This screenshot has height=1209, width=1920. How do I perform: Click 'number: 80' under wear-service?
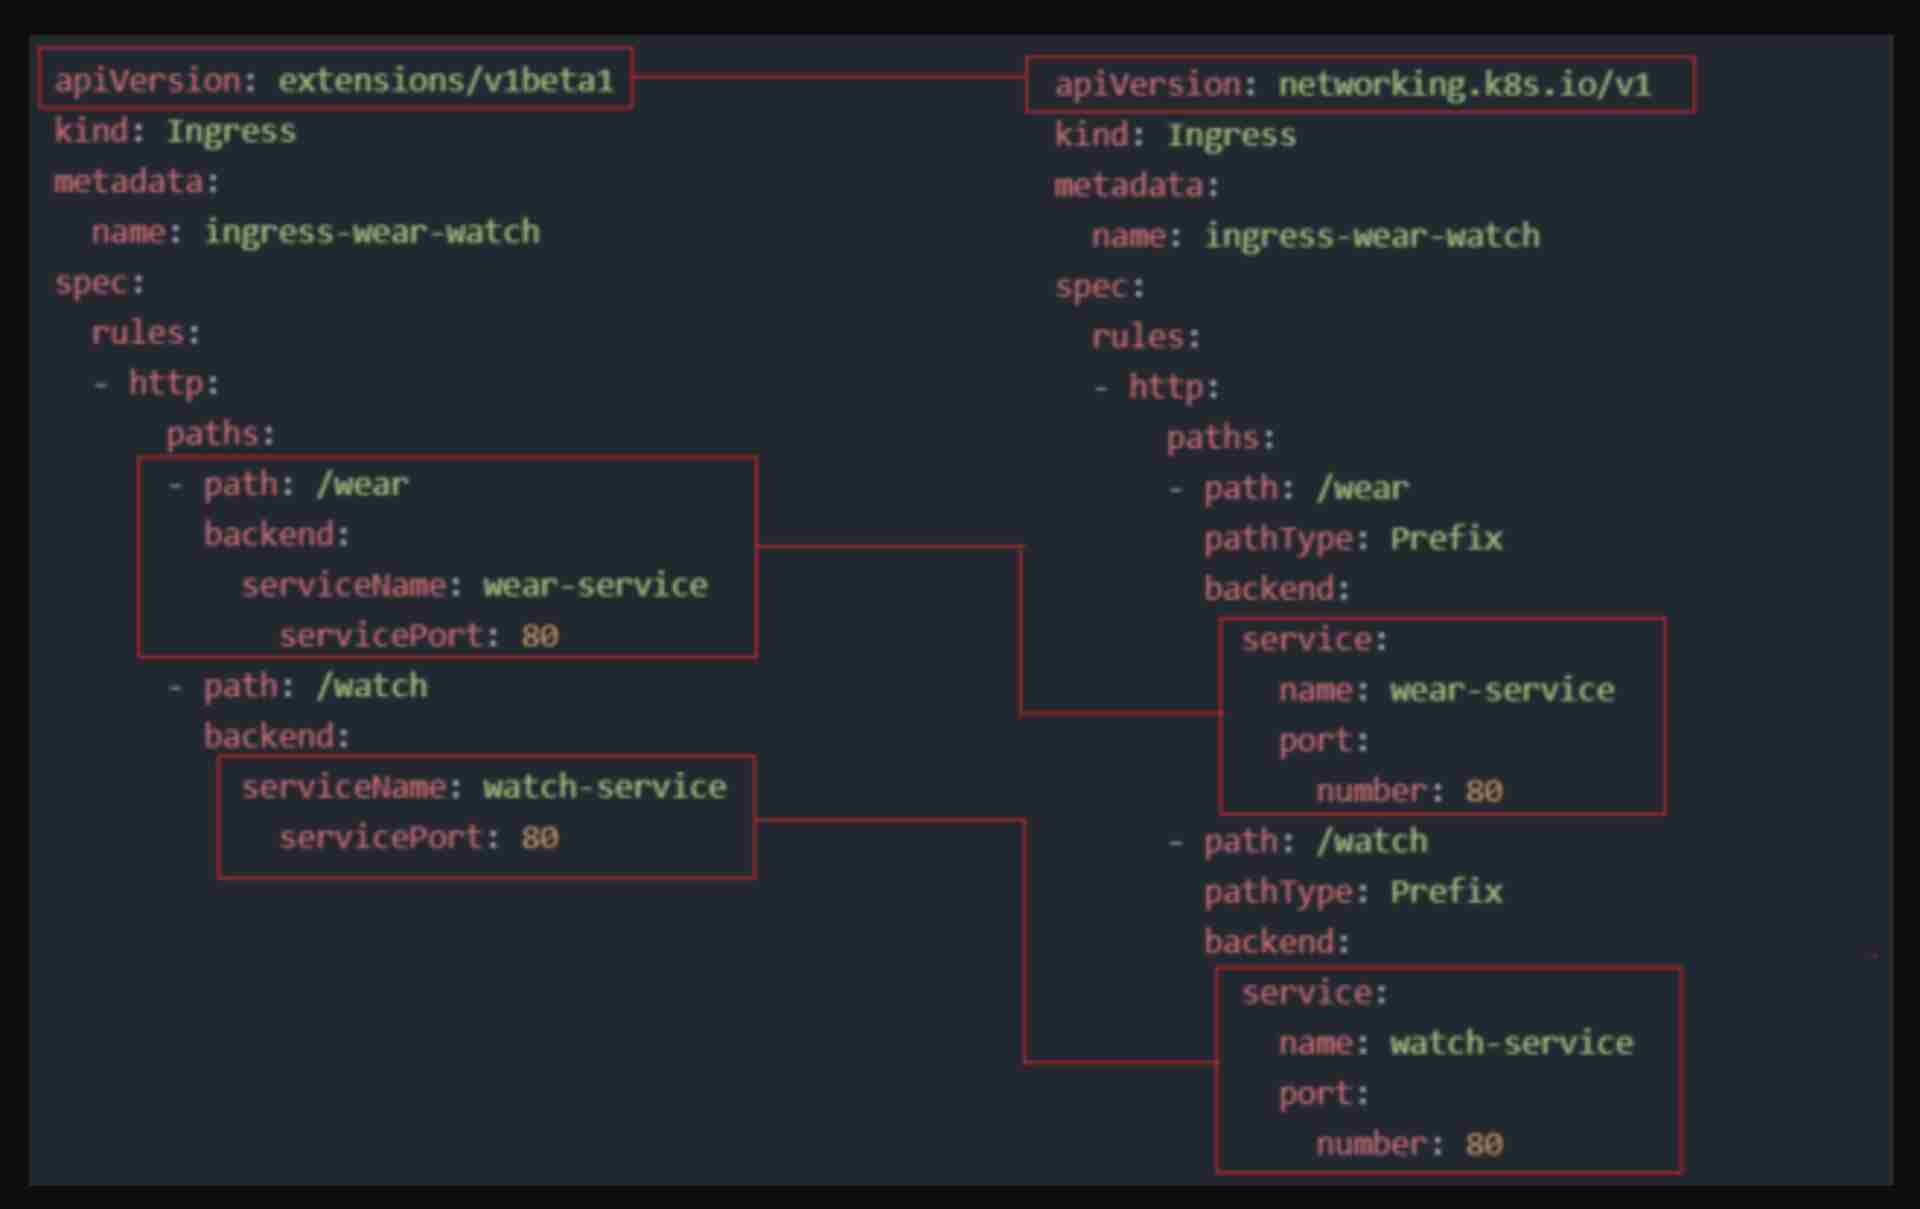tap(1409, 791)
